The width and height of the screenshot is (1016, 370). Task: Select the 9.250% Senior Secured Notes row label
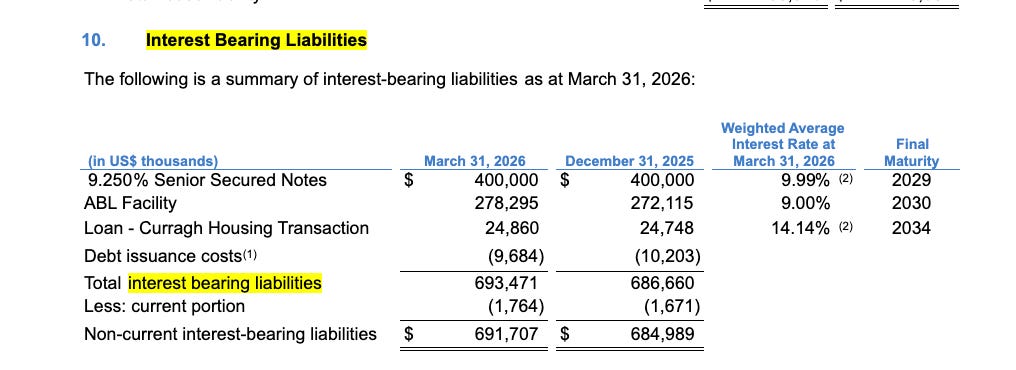pyautogui.click(x=207, y=179)
